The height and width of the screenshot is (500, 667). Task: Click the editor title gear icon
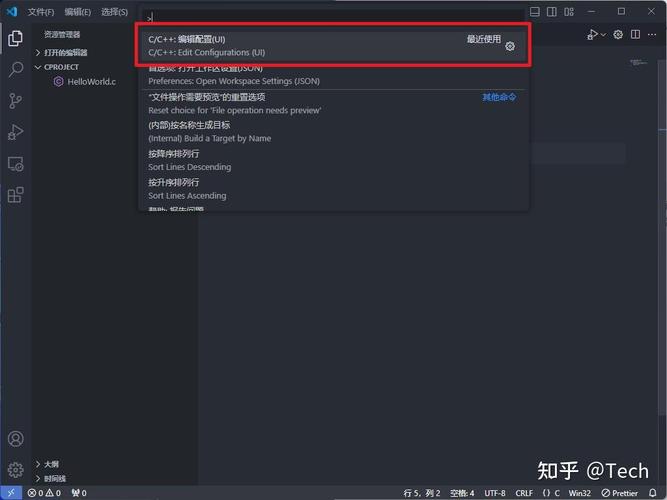pyautogui.click(x=618, y=34)
